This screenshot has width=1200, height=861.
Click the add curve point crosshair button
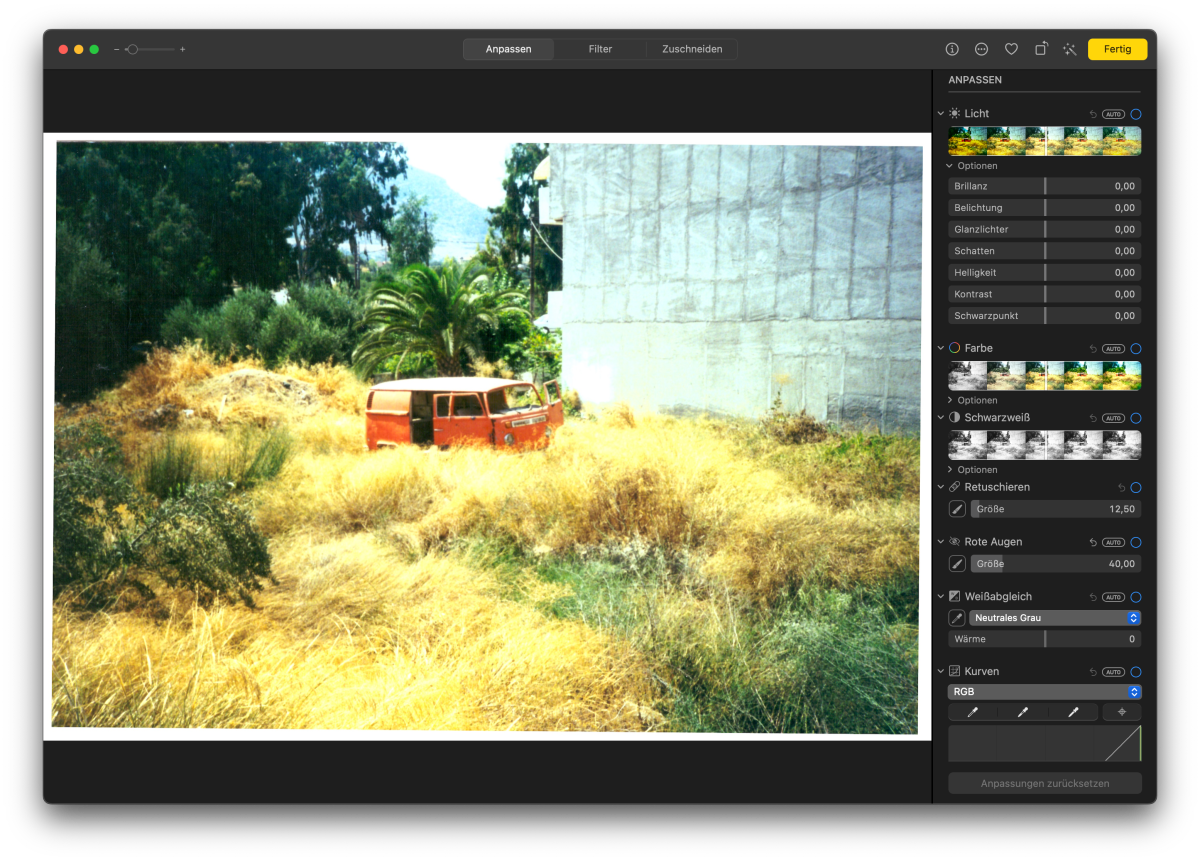[x=1122, y=712]
